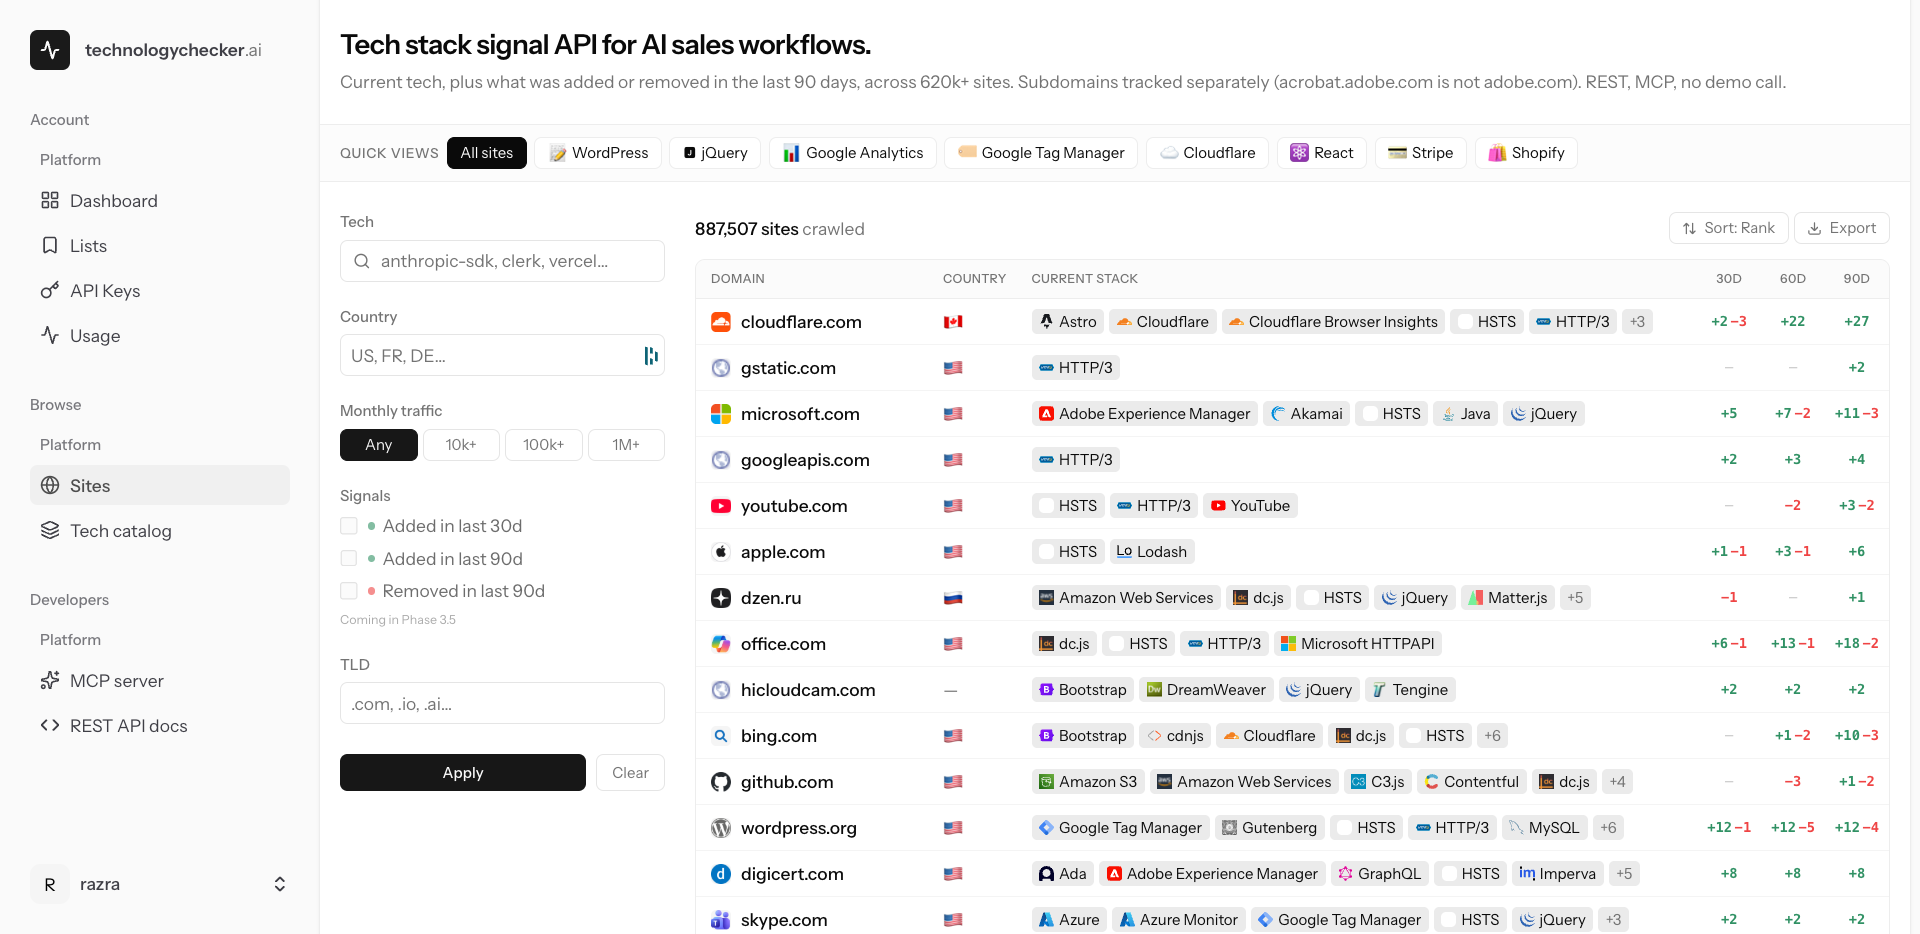The width and height of the screenshot is (1920, 934).
Task: Click the Lodash tag on apple.com
Action: pyautogui.click(x=1152, y=552)
